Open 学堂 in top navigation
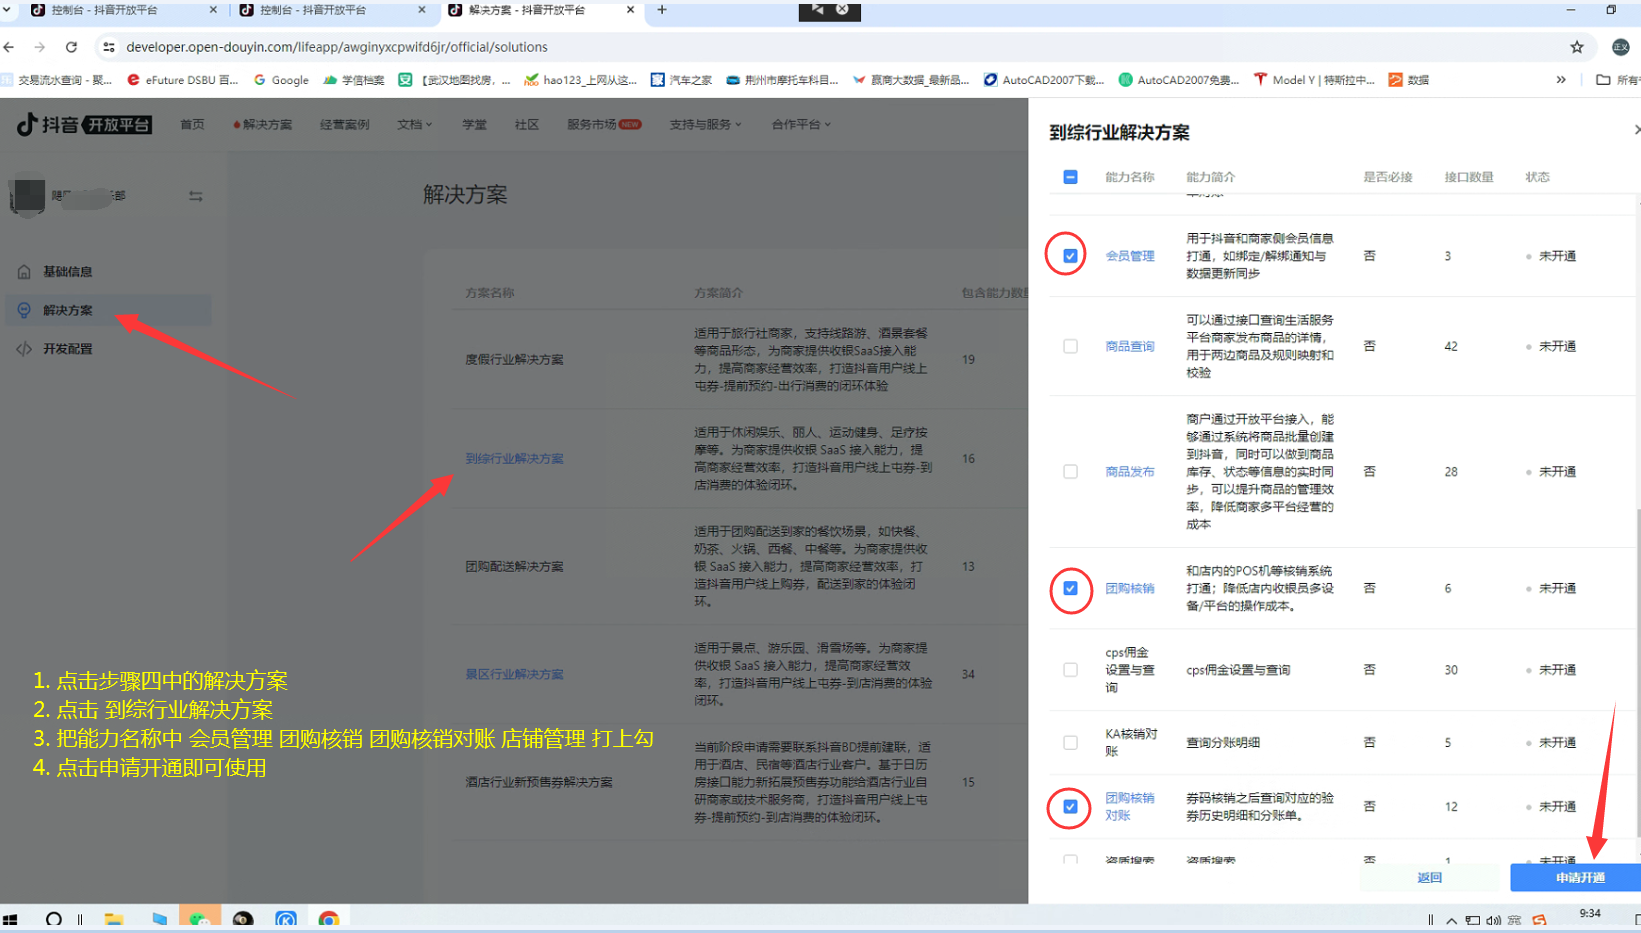The image size is (1641, 933). [x=474, y=125]
